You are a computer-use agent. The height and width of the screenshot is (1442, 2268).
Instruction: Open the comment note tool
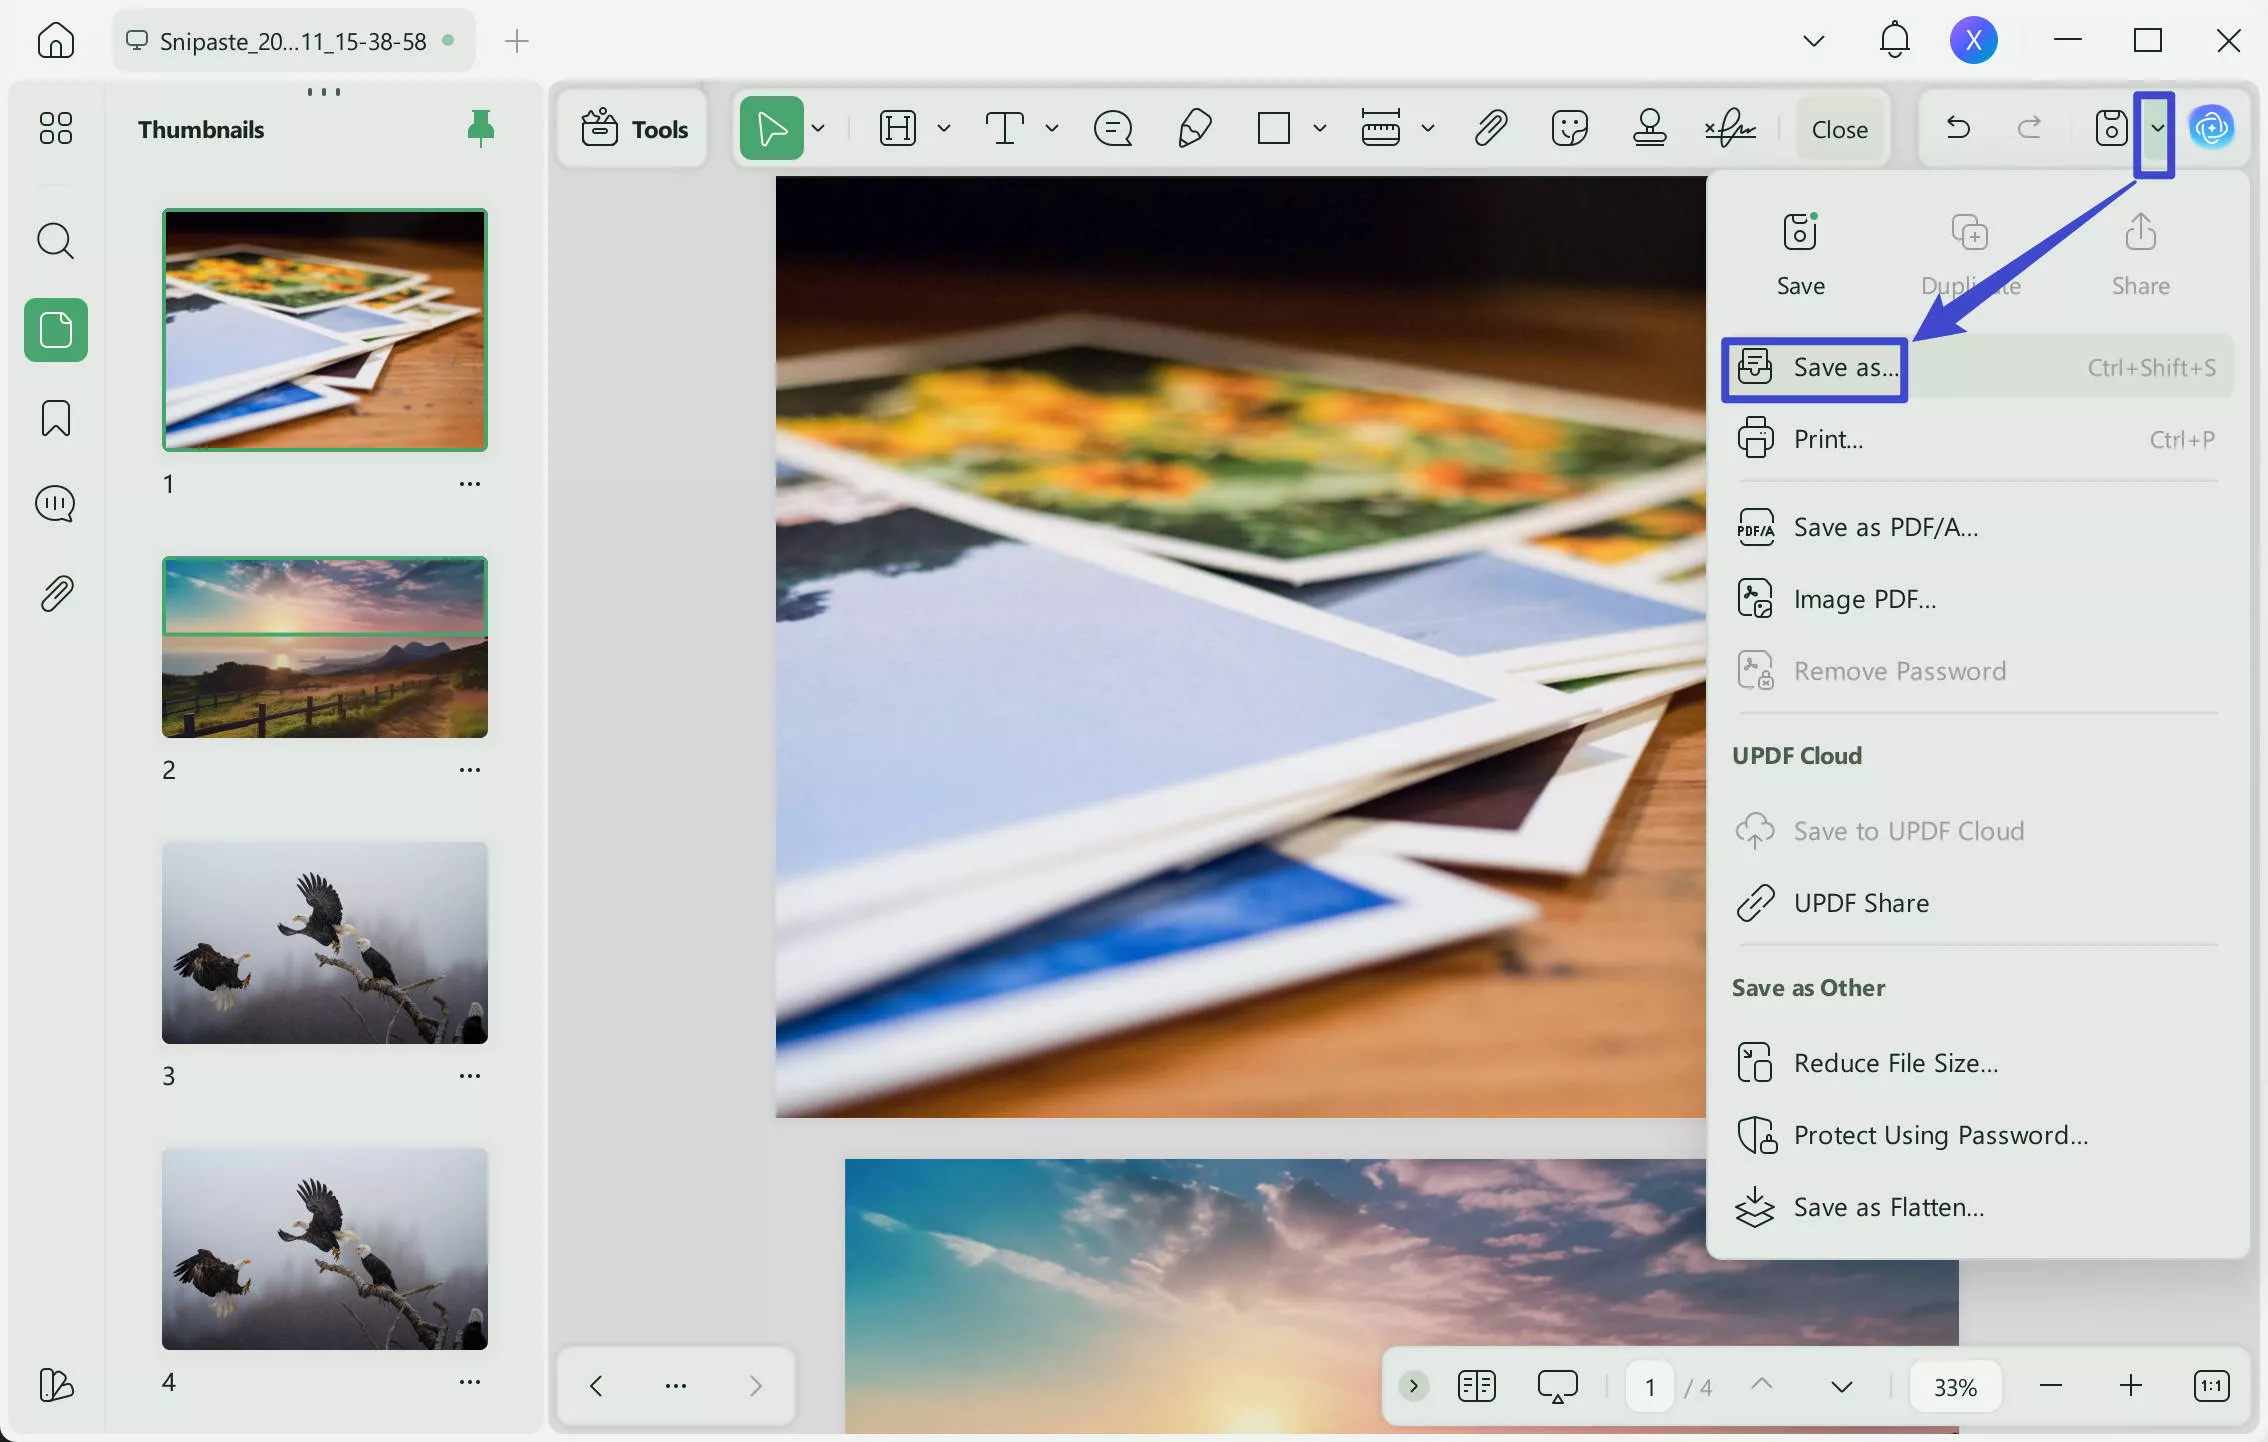(1112, 128)
